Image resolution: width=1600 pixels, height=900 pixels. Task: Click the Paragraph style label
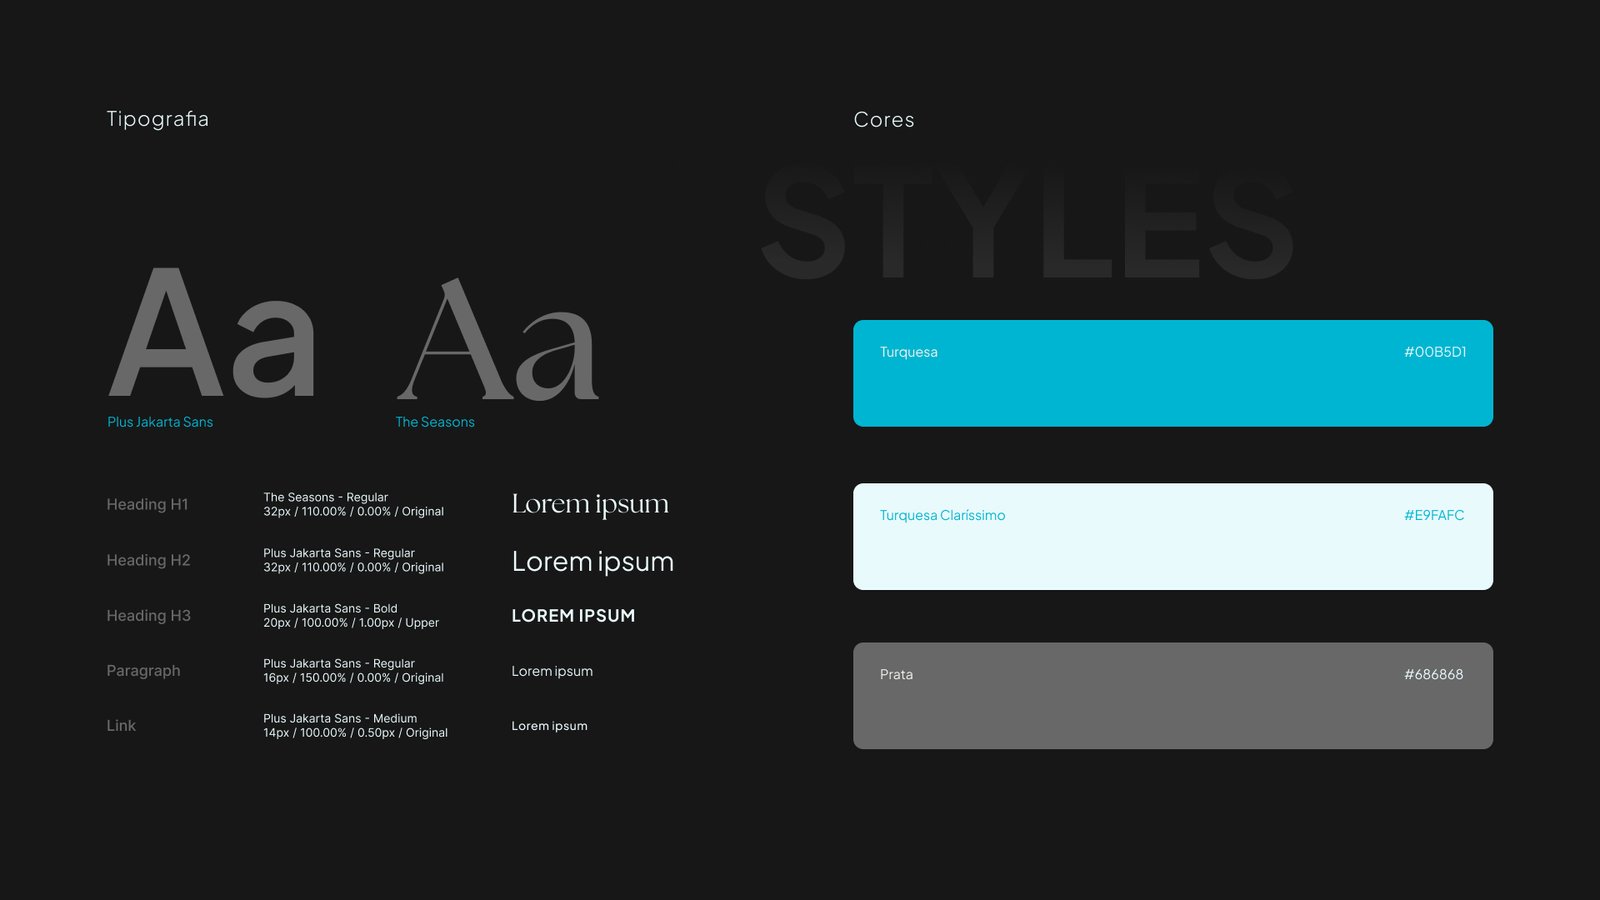click(143, 671)
